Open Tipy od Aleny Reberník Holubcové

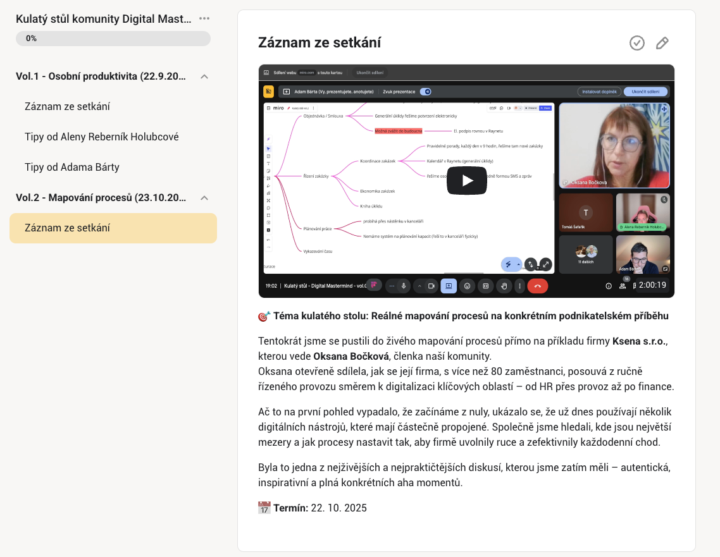101,137
